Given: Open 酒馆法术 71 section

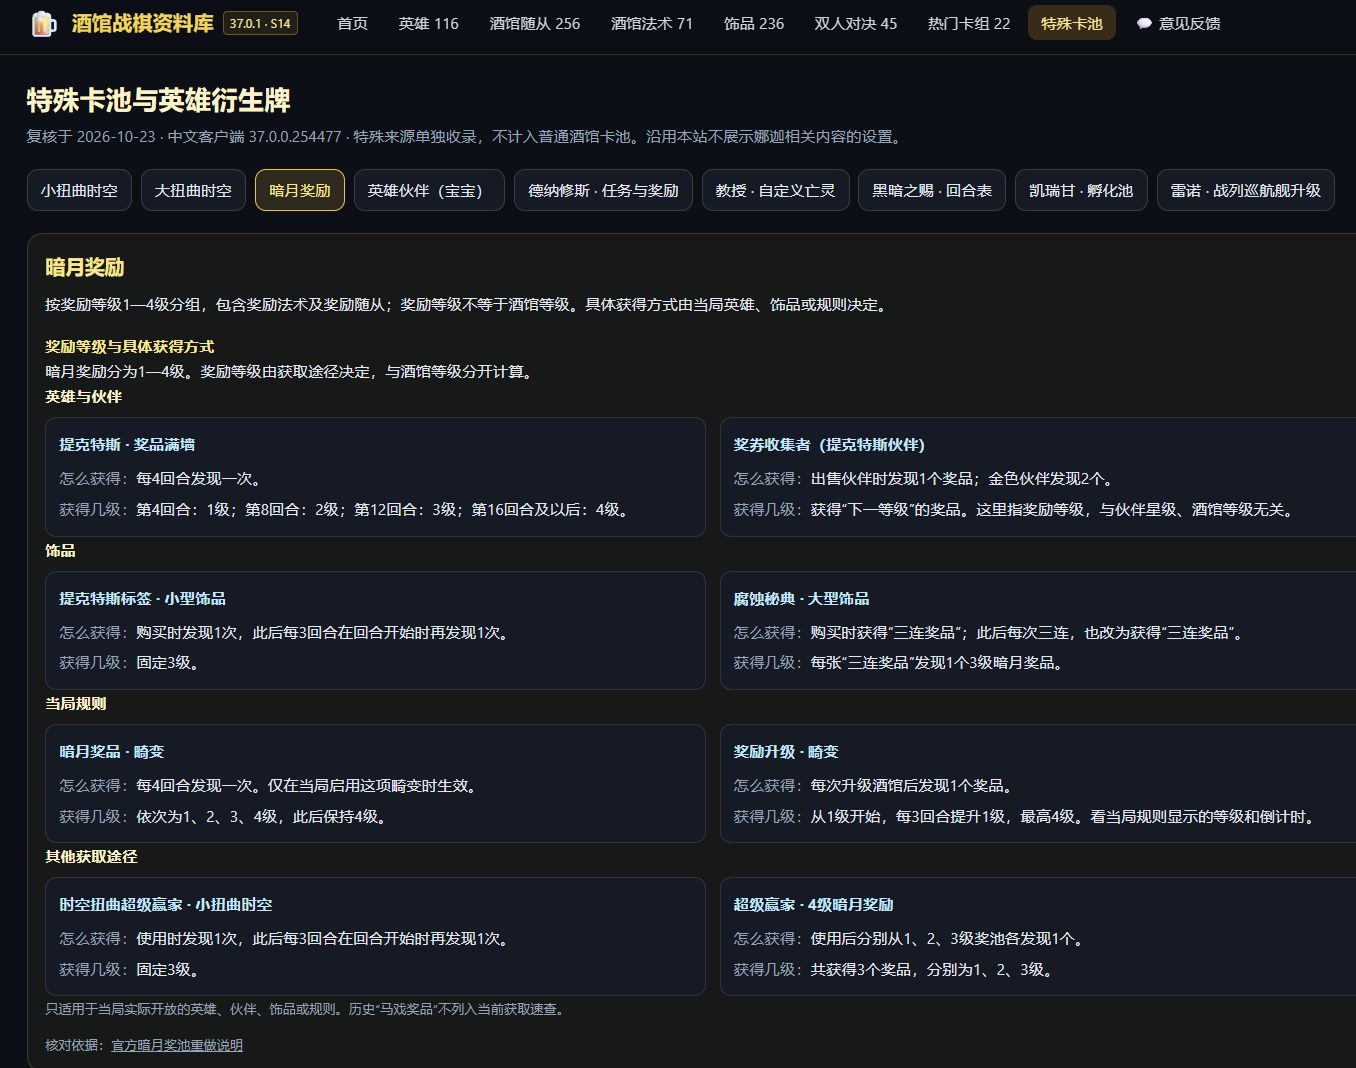Looking at the screenshot, I should (x=652, y=23).
